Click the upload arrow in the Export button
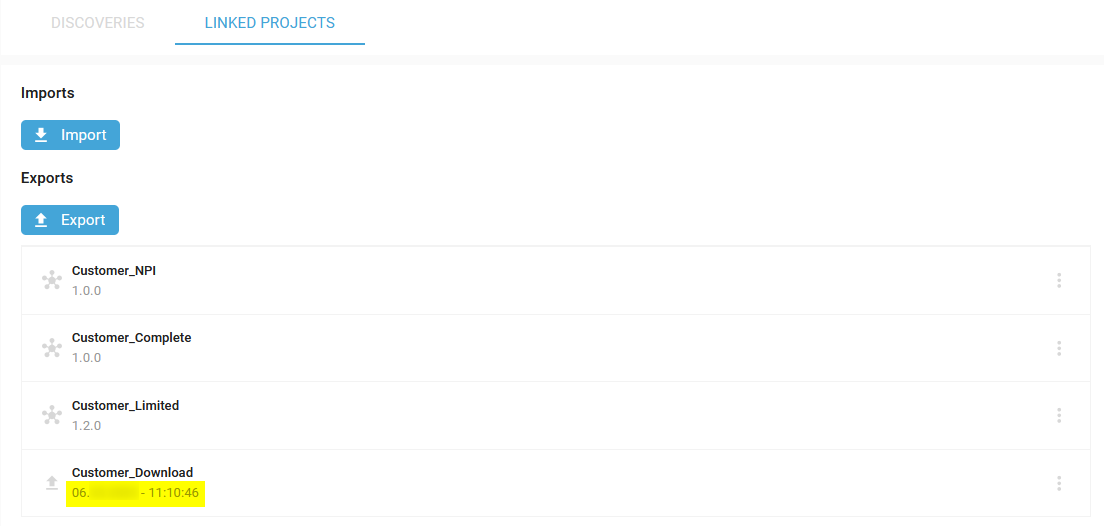 coord(41,220)
